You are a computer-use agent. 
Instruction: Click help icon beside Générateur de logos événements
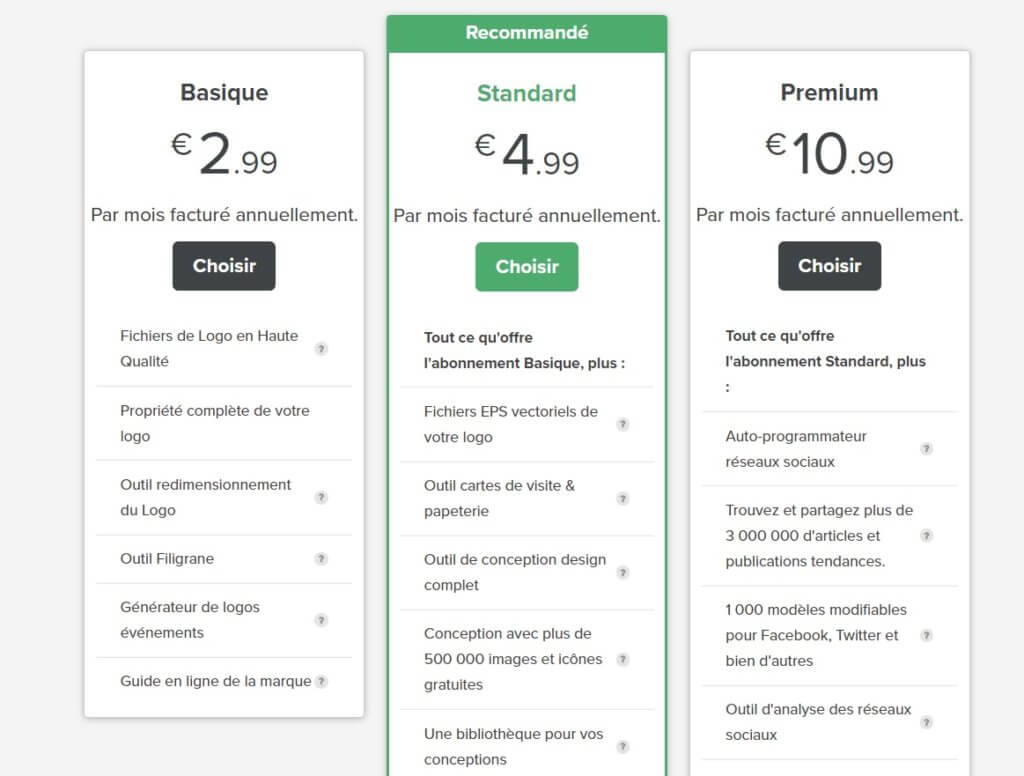coord(321,620)
